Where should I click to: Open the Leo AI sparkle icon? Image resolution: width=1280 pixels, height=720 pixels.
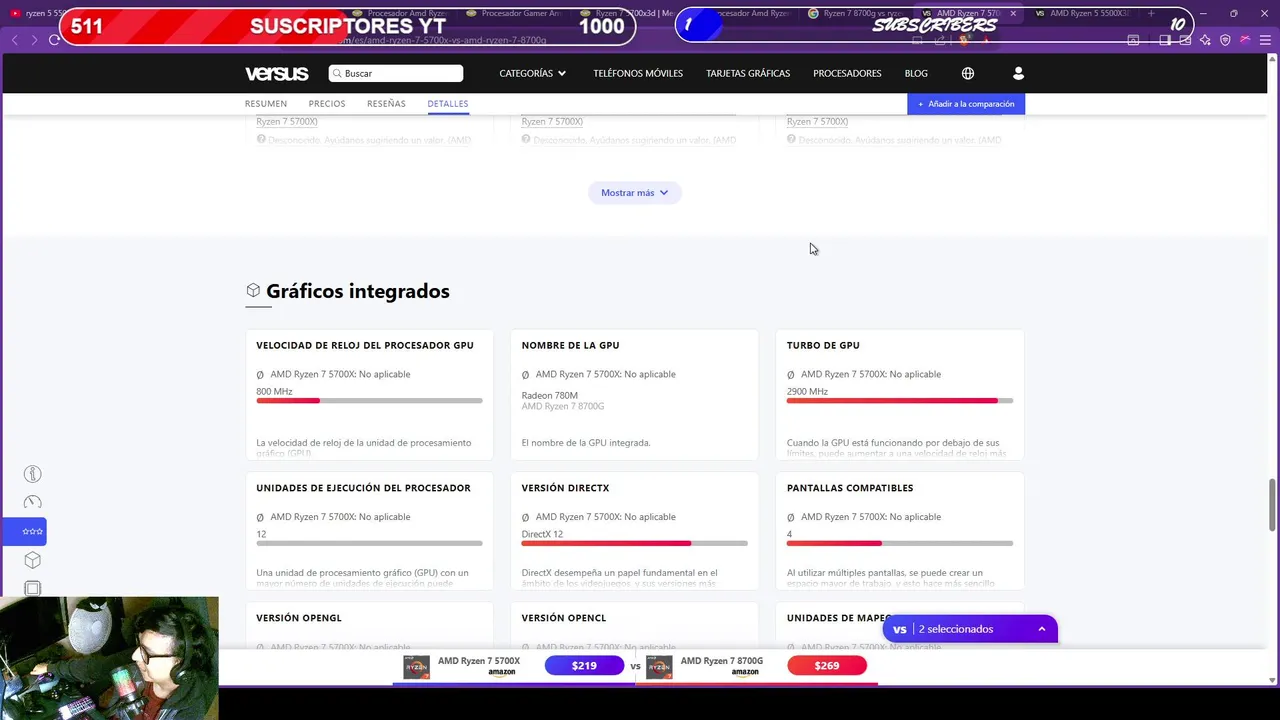click(1205, 40)
